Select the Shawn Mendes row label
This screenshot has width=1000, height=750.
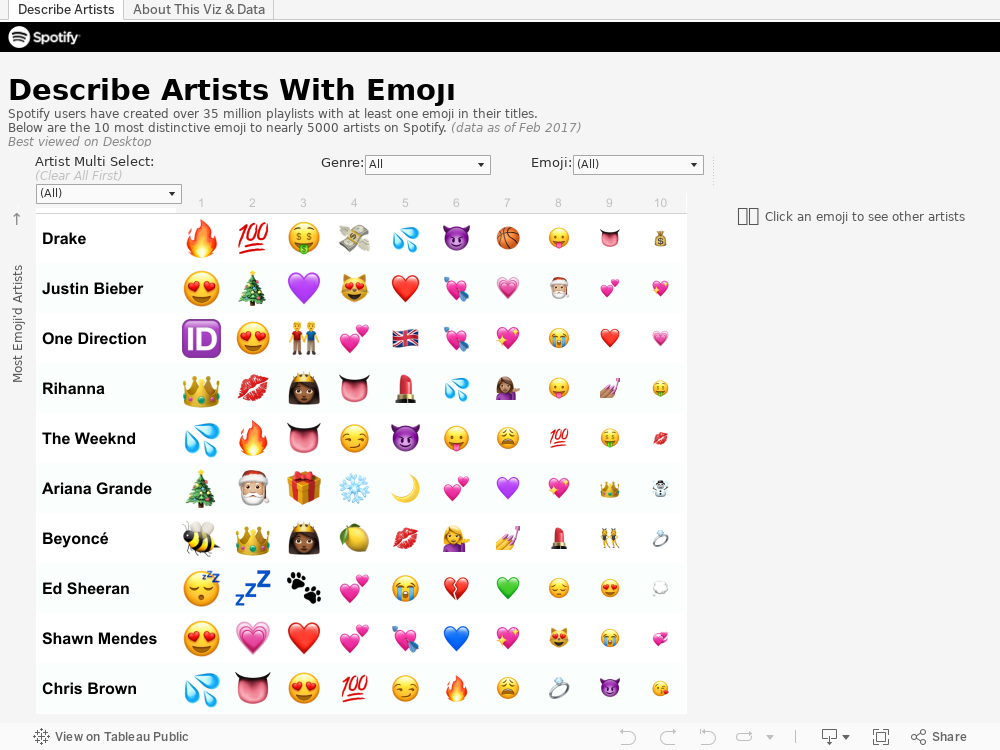pyautogui.click(x=99, y=638)
